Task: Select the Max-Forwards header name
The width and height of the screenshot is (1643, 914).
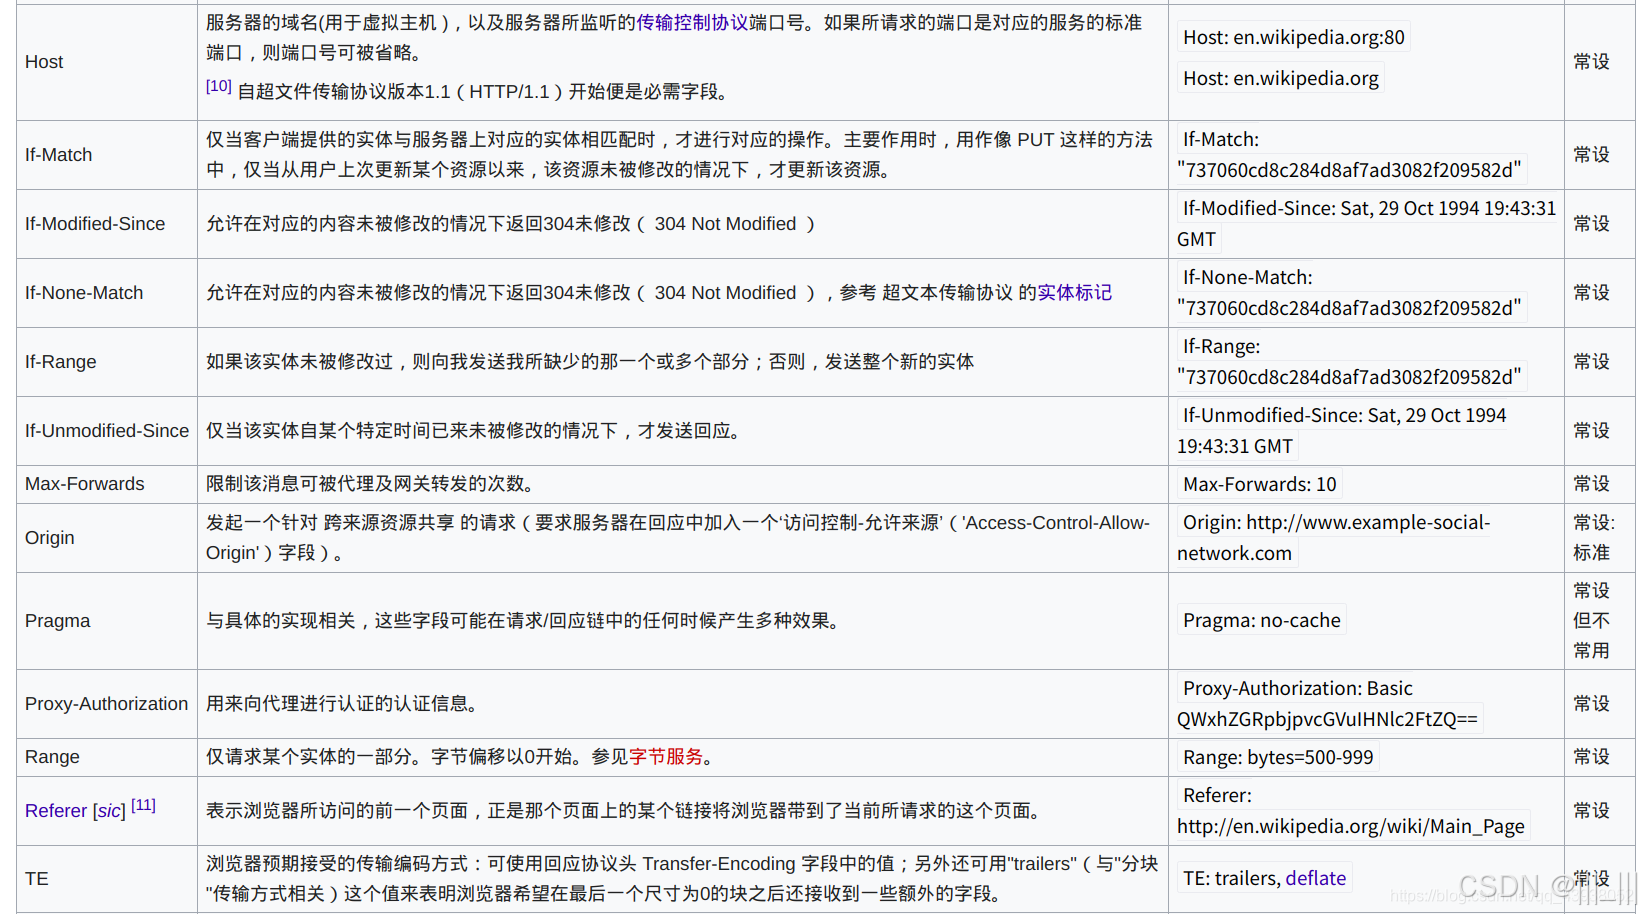Action: 85,484
